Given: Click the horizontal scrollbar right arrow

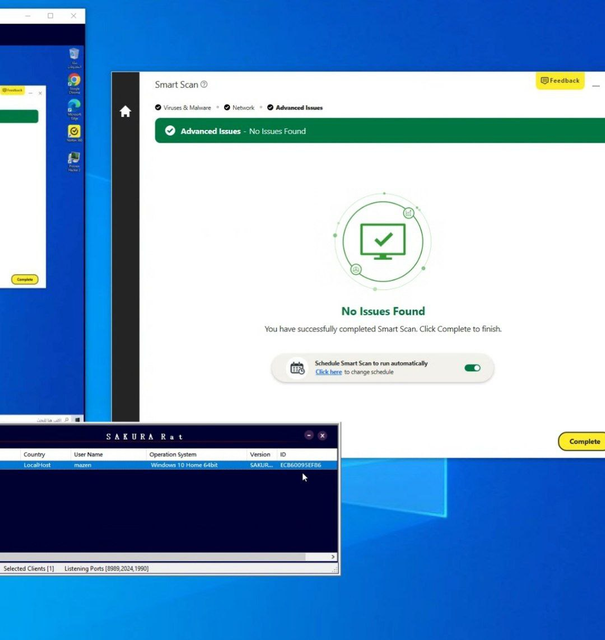Looking at the screenshot, I should coord(333,557).
